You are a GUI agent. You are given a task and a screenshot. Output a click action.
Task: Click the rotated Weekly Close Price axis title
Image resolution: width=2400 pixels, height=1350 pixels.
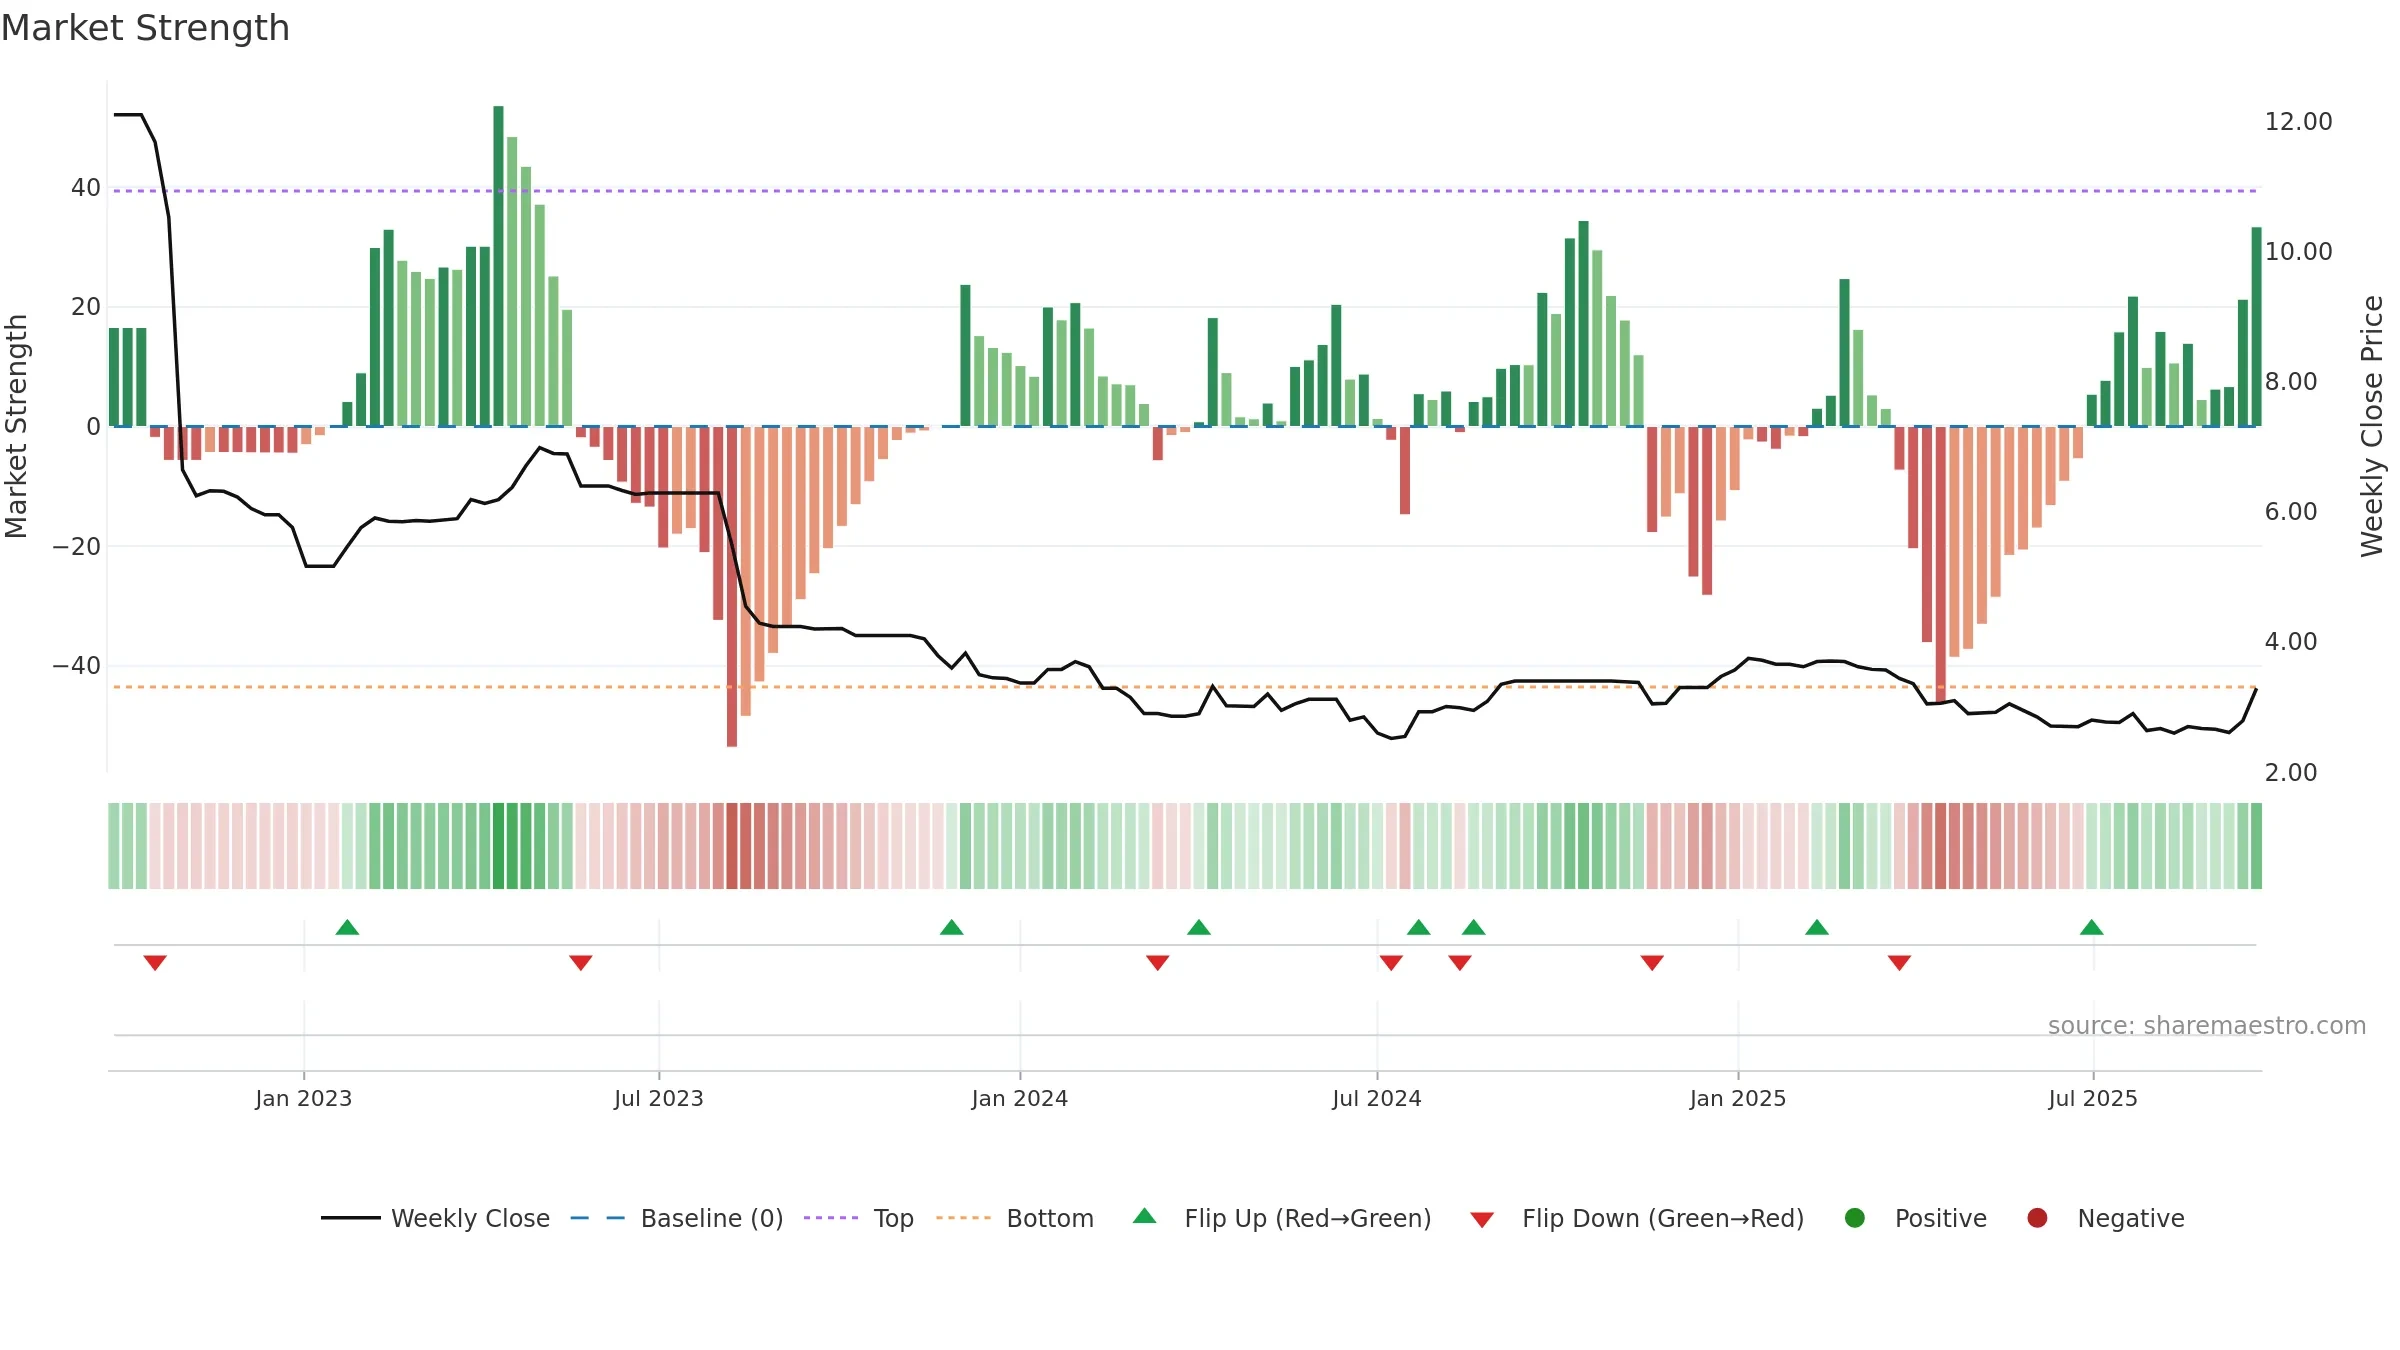pos(2372,426)
